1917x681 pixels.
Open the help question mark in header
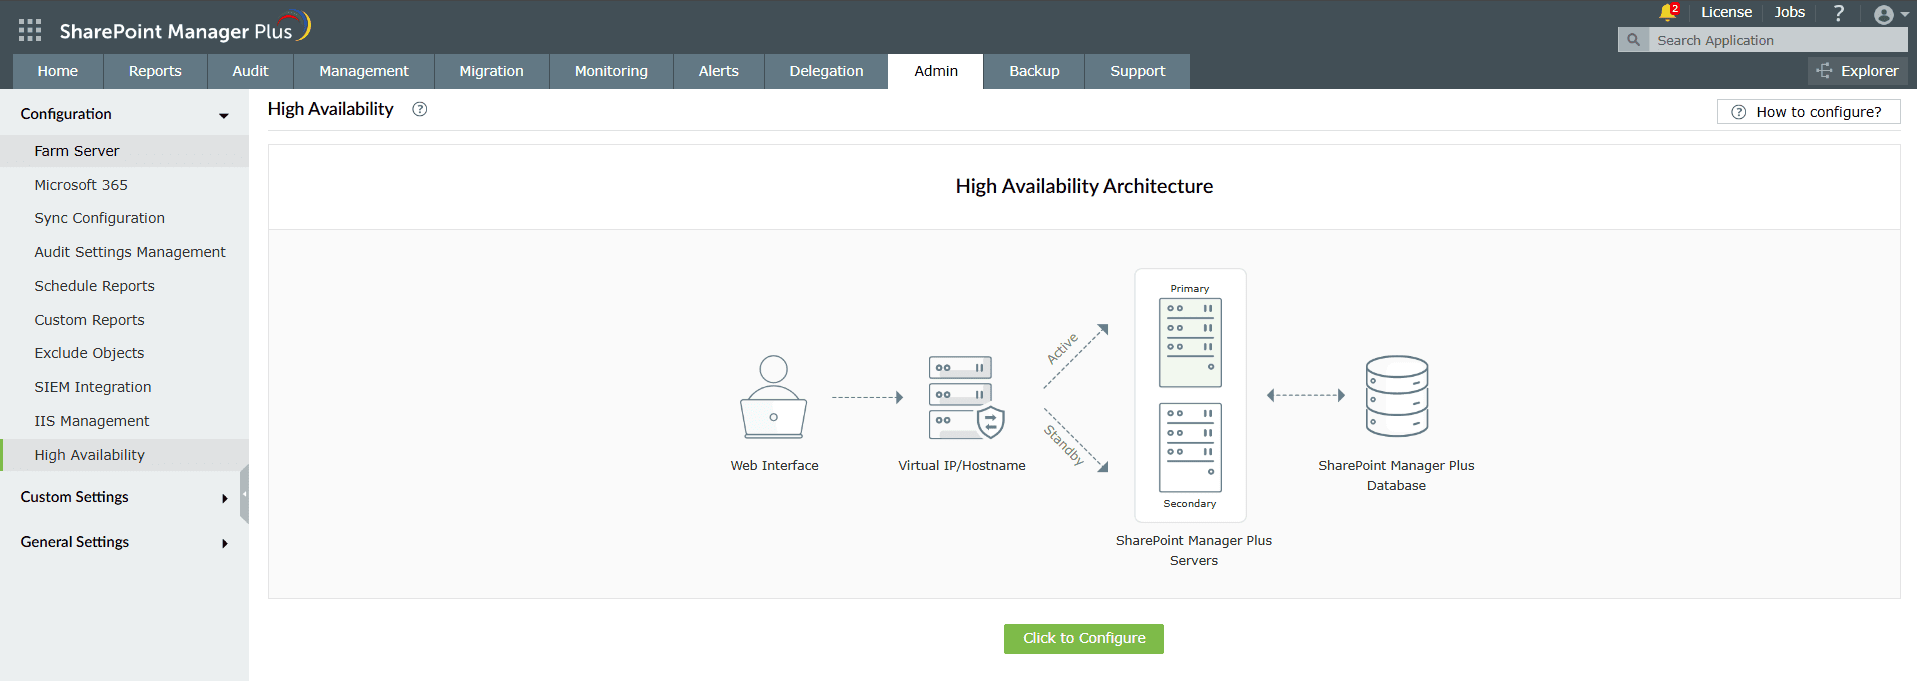pyautogui.click(x=1838, y=13)
